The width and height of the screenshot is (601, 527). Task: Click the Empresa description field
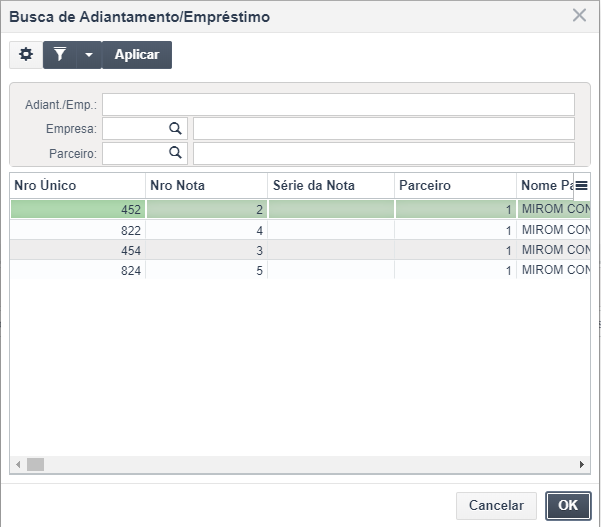[384, 129]
